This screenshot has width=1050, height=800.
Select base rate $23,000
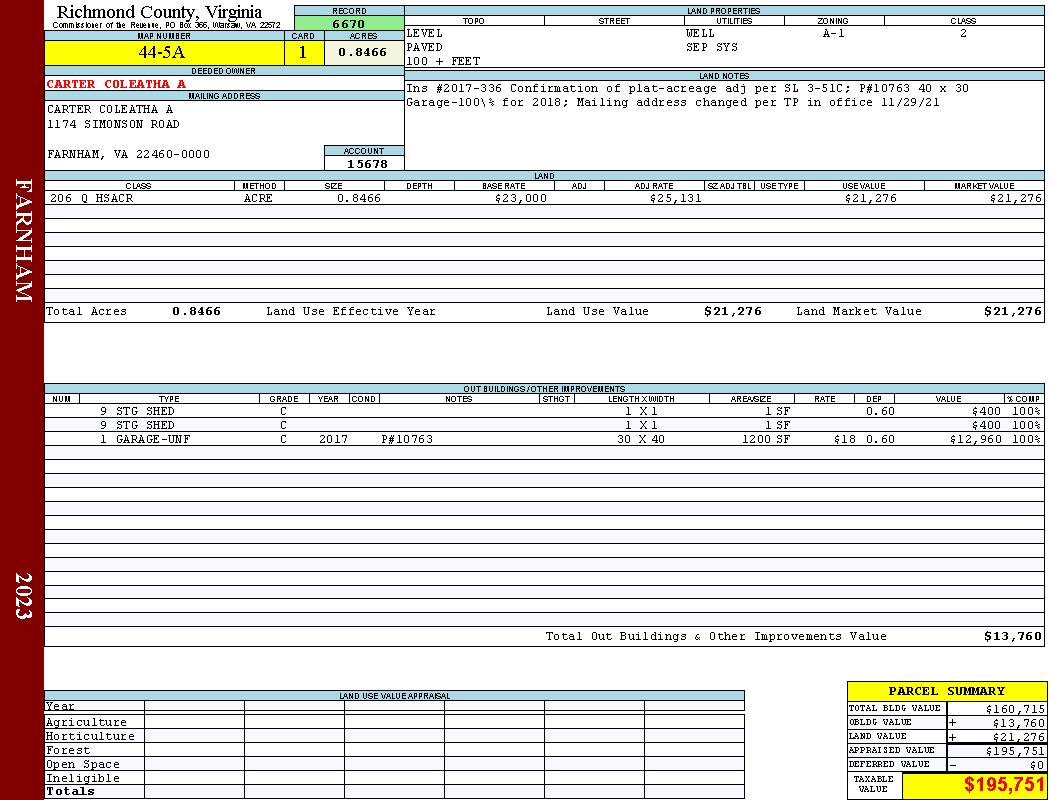pos(521,199)
